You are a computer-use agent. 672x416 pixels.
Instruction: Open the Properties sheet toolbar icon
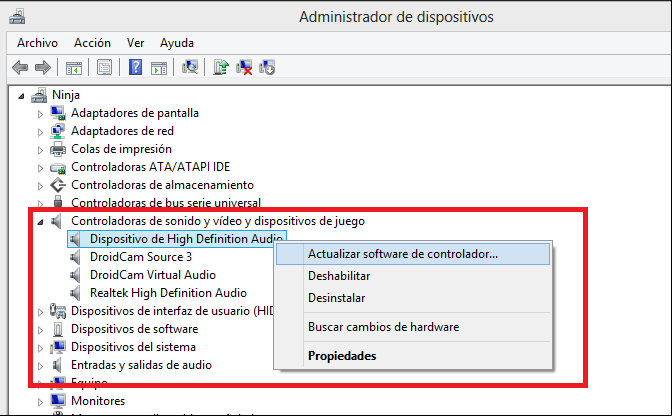click(104, 67)
